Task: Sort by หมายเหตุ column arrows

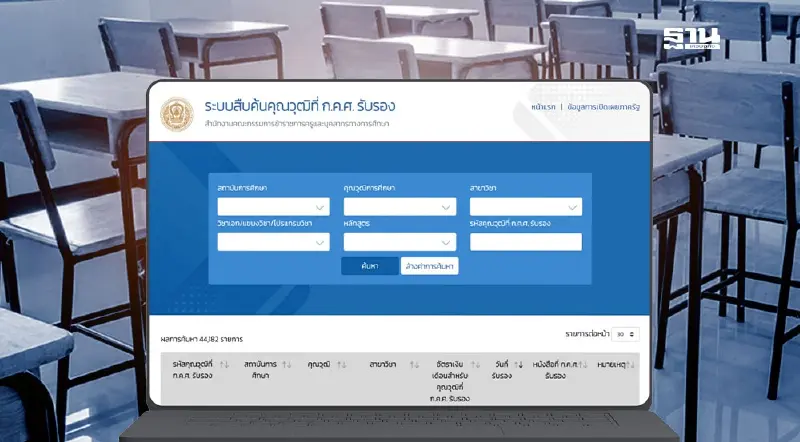Action: click(632, 364)
